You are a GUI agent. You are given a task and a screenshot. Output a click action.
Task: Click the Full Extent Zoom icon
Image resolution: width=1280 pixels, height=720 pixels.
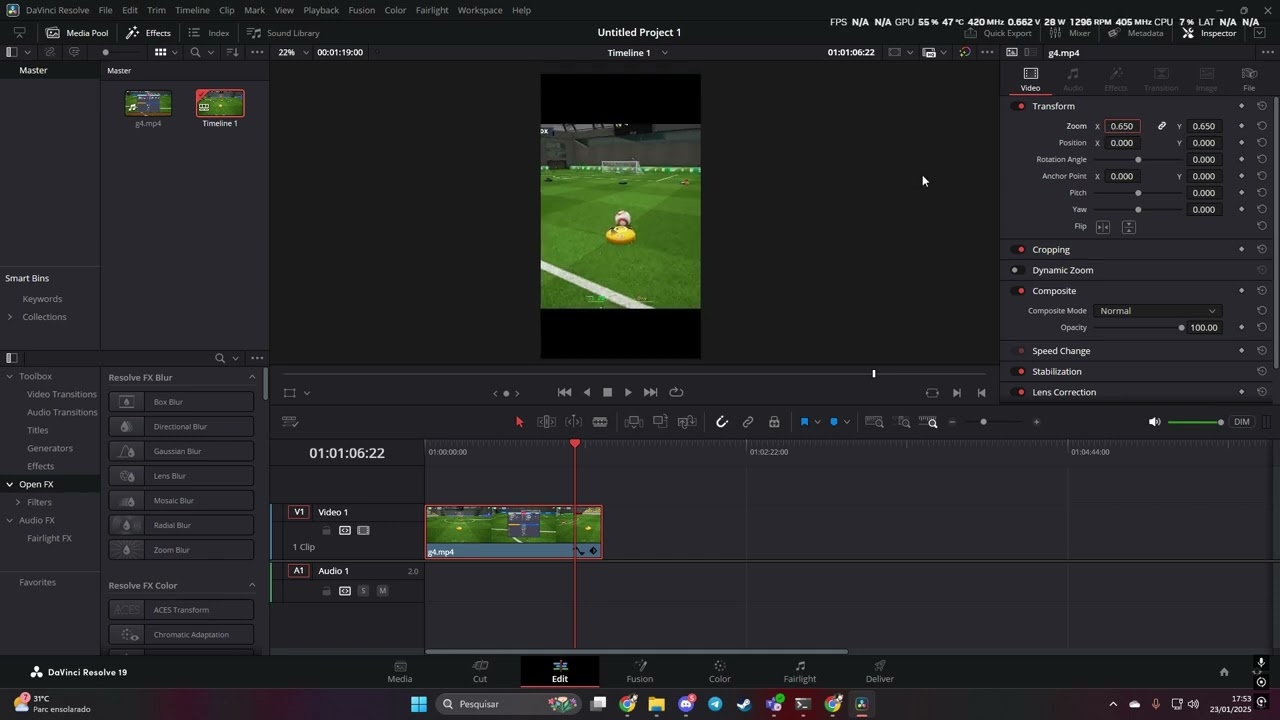click(874, 422)
